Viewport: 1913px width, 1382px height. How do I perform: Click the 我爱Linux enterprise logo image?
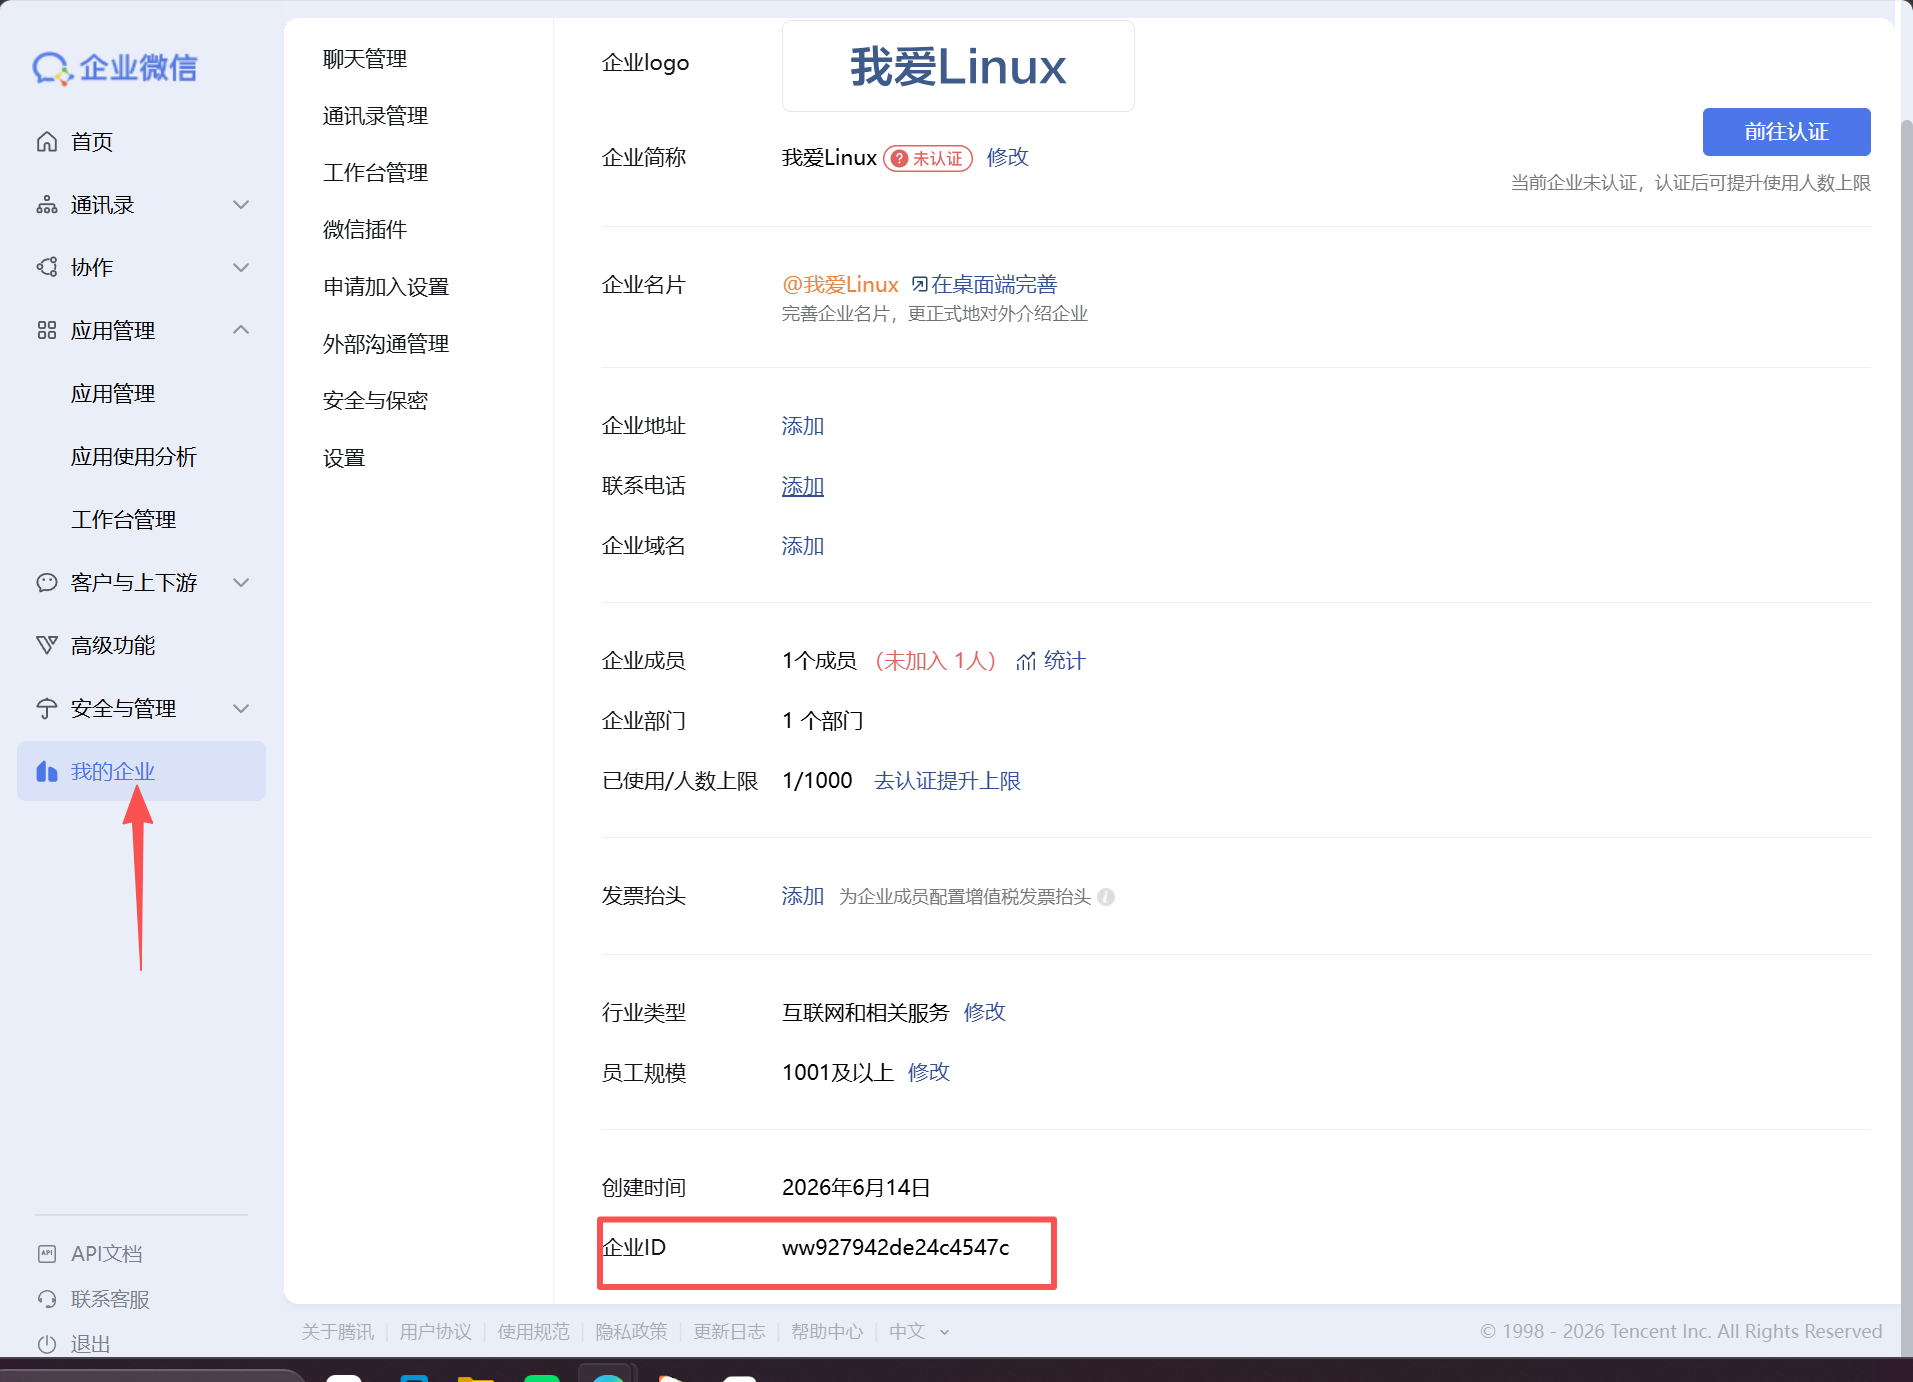[x=958, y=66]
